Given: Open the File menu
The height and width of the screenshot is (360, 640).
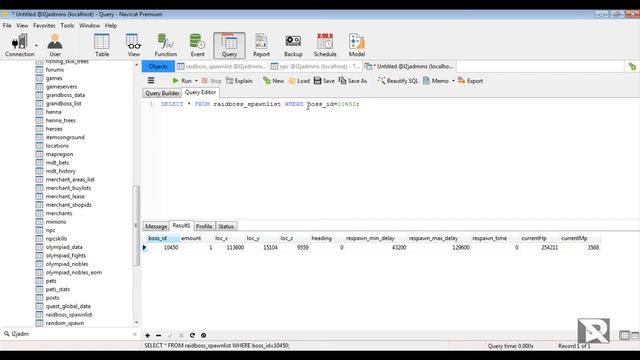Looking at the screenshot, I should click(x=7, y=25).
